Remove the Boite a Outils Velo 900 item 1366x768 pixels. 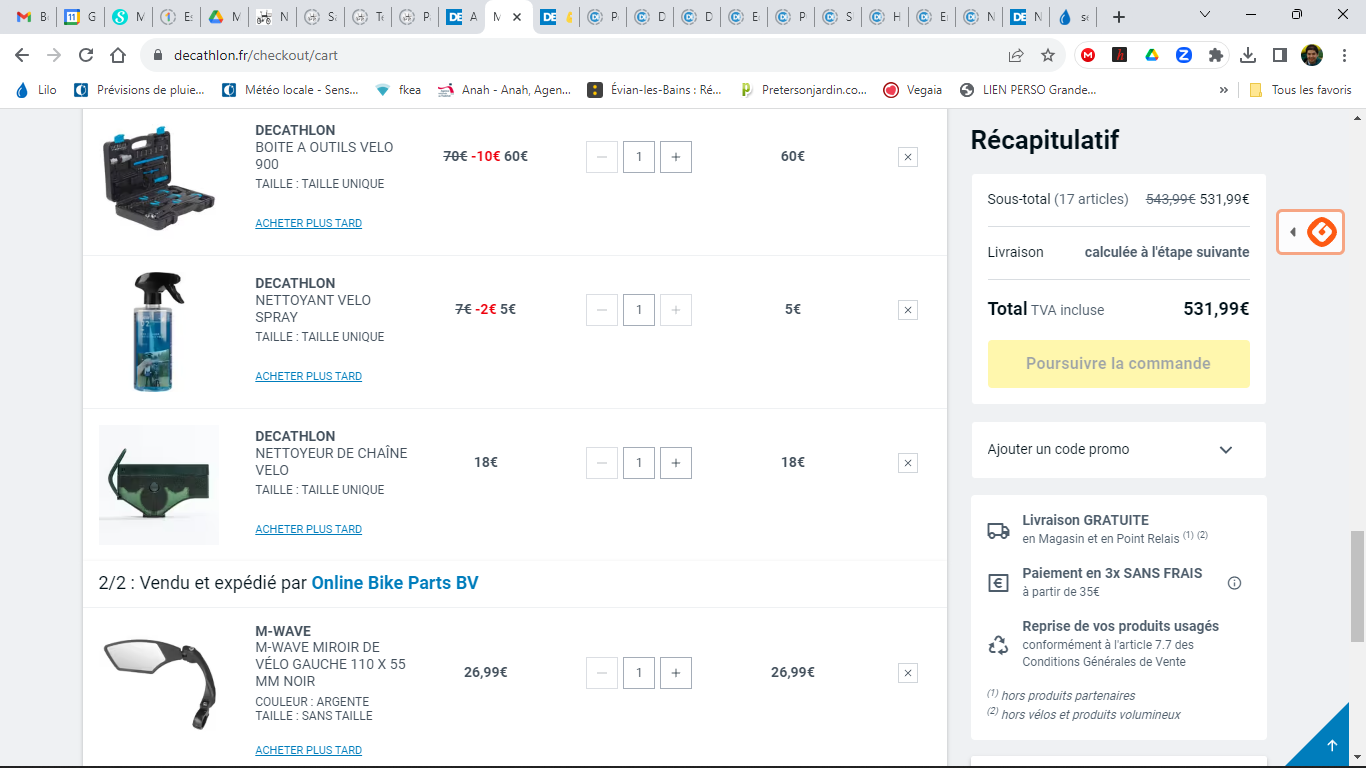coord(907,157)
